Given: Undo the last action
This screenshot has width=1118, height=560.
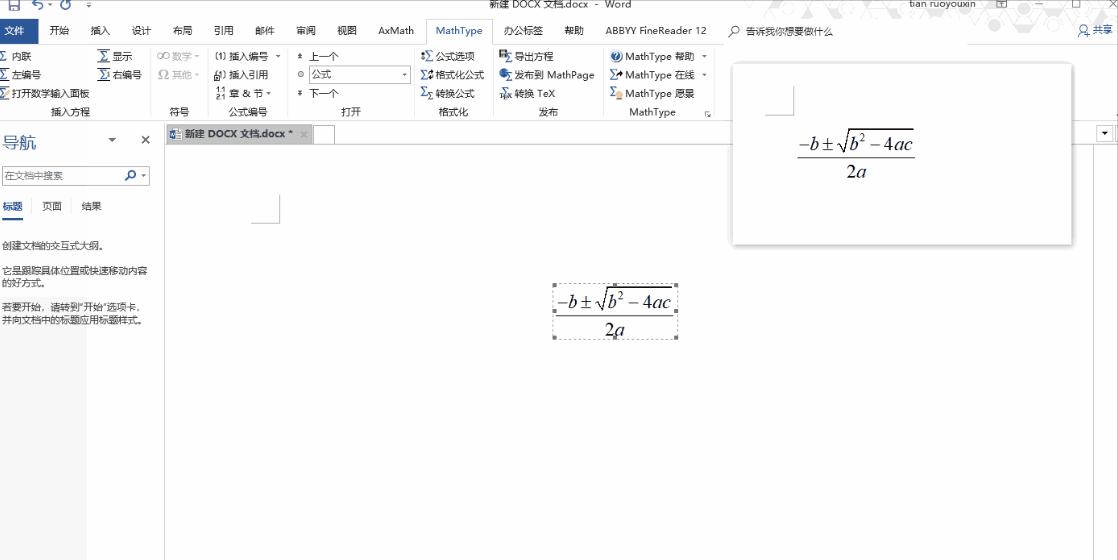Looking at the screenshot, I should (x=37, y=5).
